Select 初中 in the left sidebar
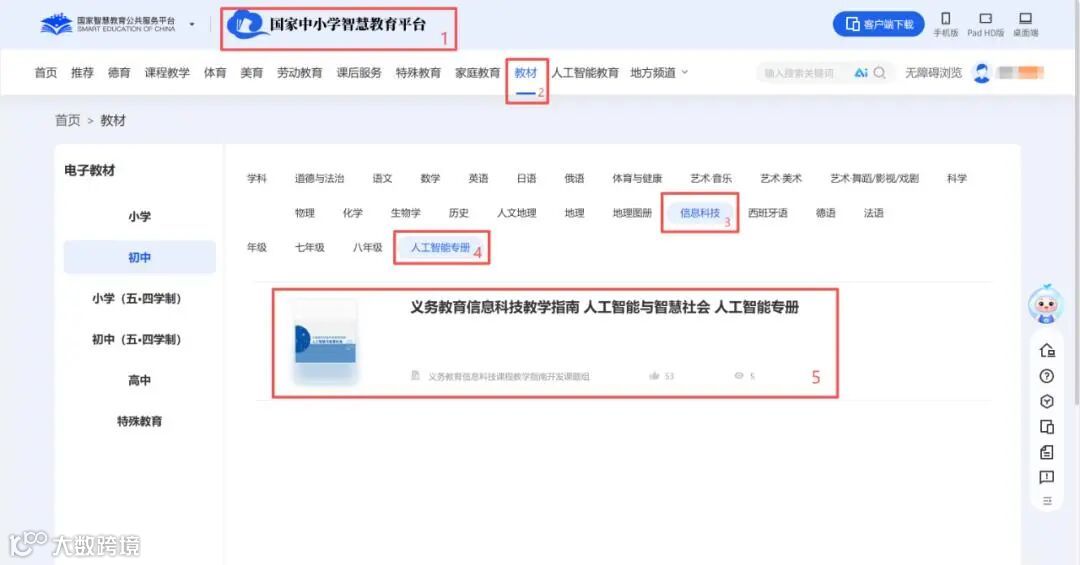 pos(139,257)
